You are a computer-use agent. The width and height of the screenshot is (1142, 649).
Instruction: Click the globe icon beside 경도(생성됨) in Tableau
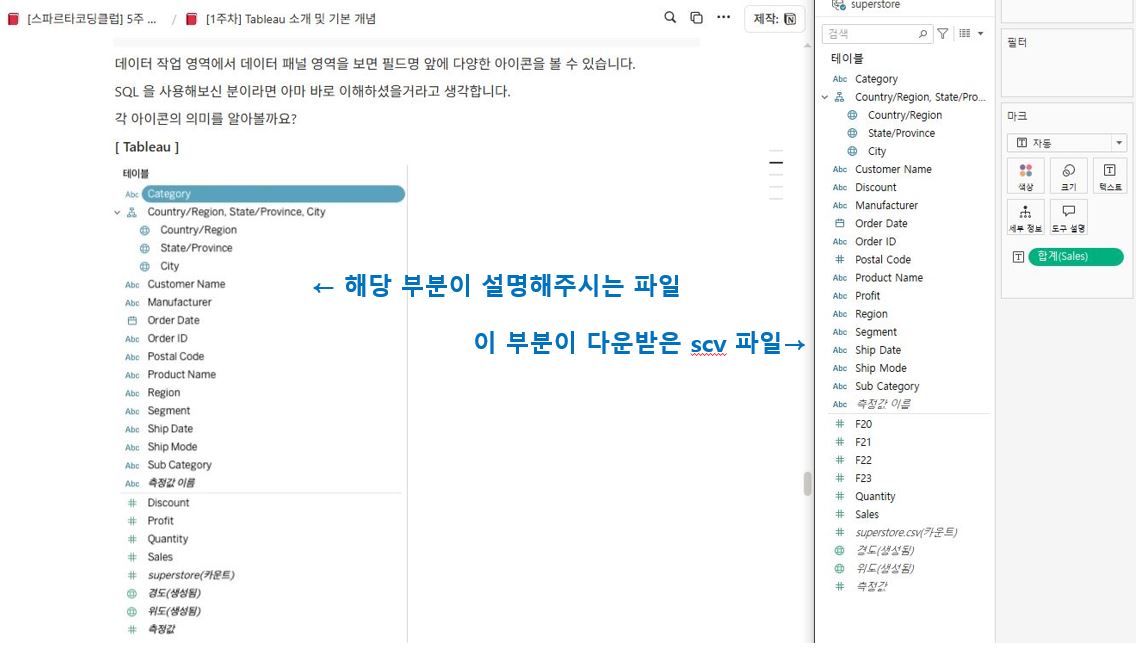840,551
